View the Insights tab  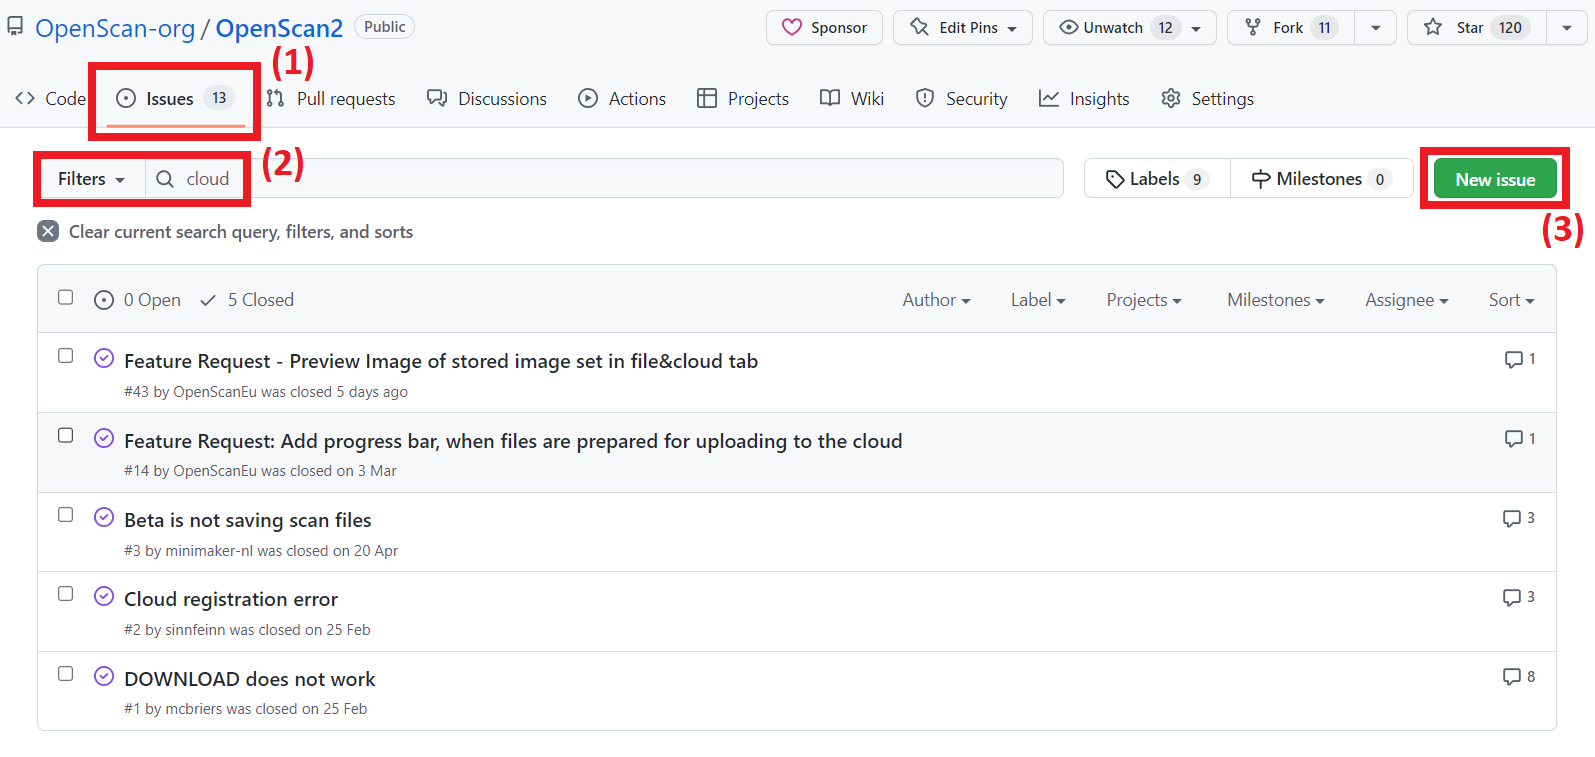[1084, 98]
